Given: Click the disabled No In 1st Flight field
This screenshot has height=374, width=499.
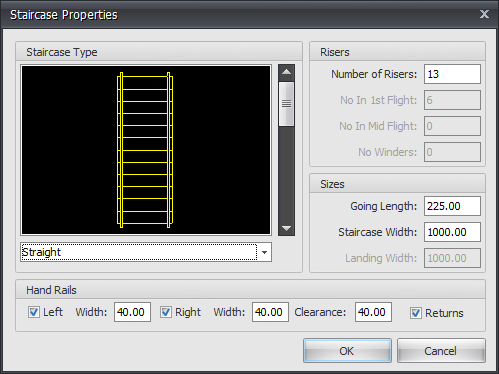Looking at the screenshot, I should [452, 100].
